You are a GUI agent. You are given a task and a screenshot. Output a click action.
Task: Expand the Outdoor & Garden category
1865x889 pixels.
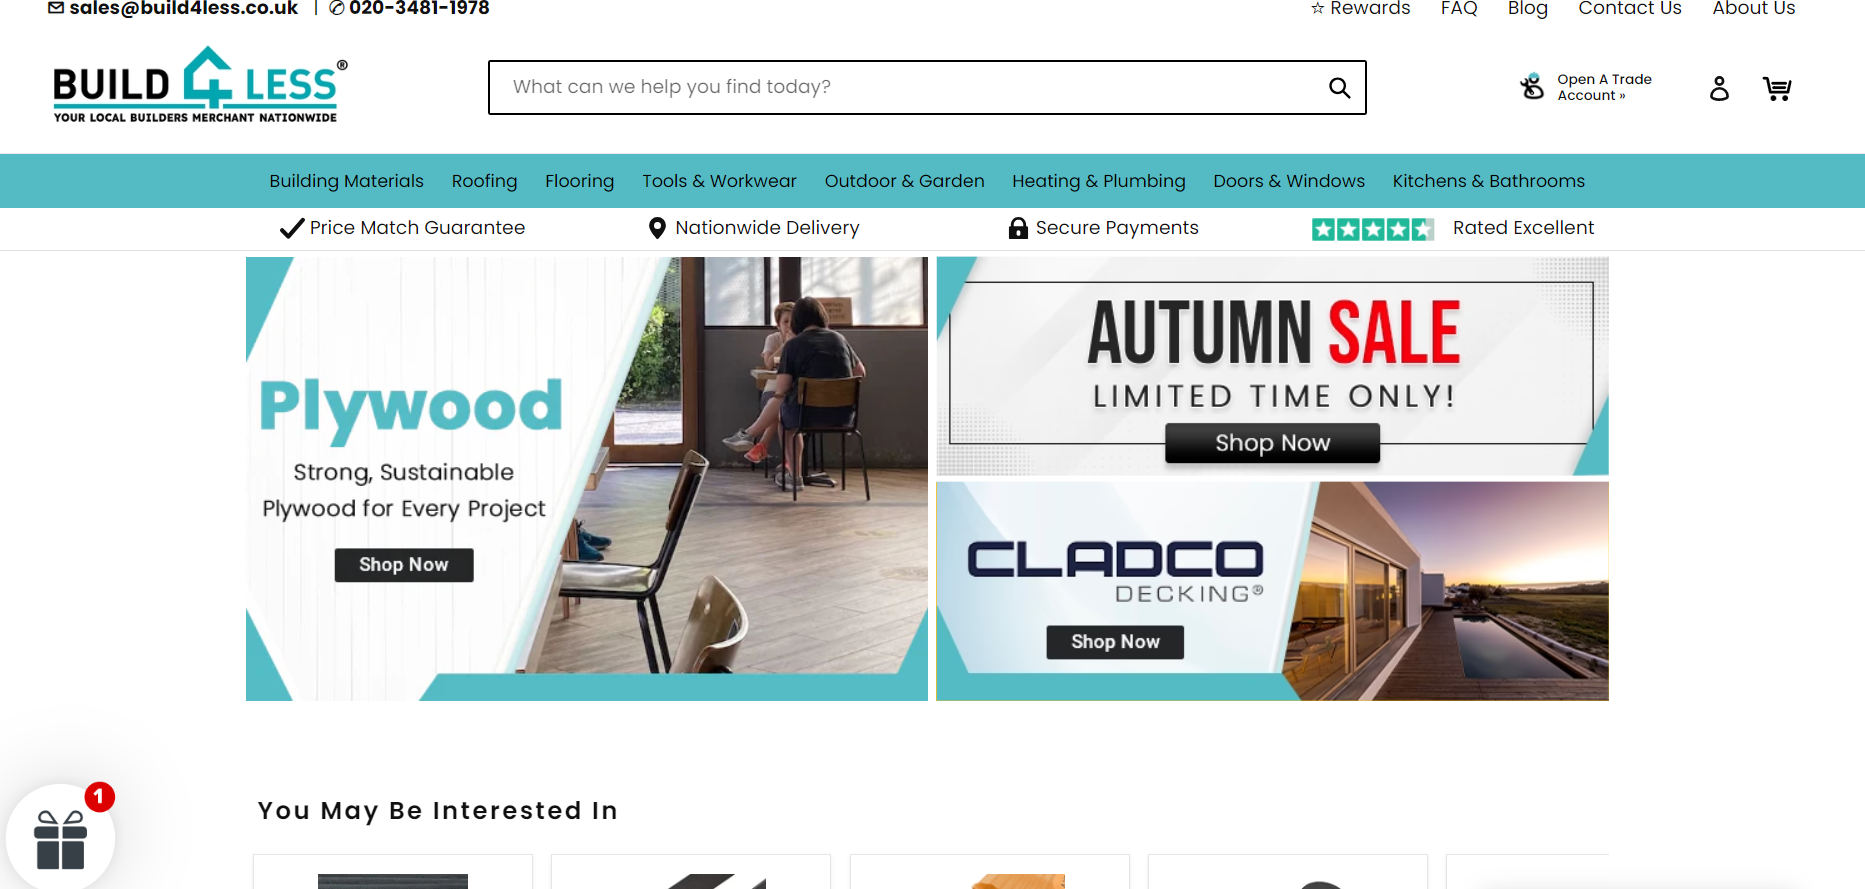pos(904,181)
